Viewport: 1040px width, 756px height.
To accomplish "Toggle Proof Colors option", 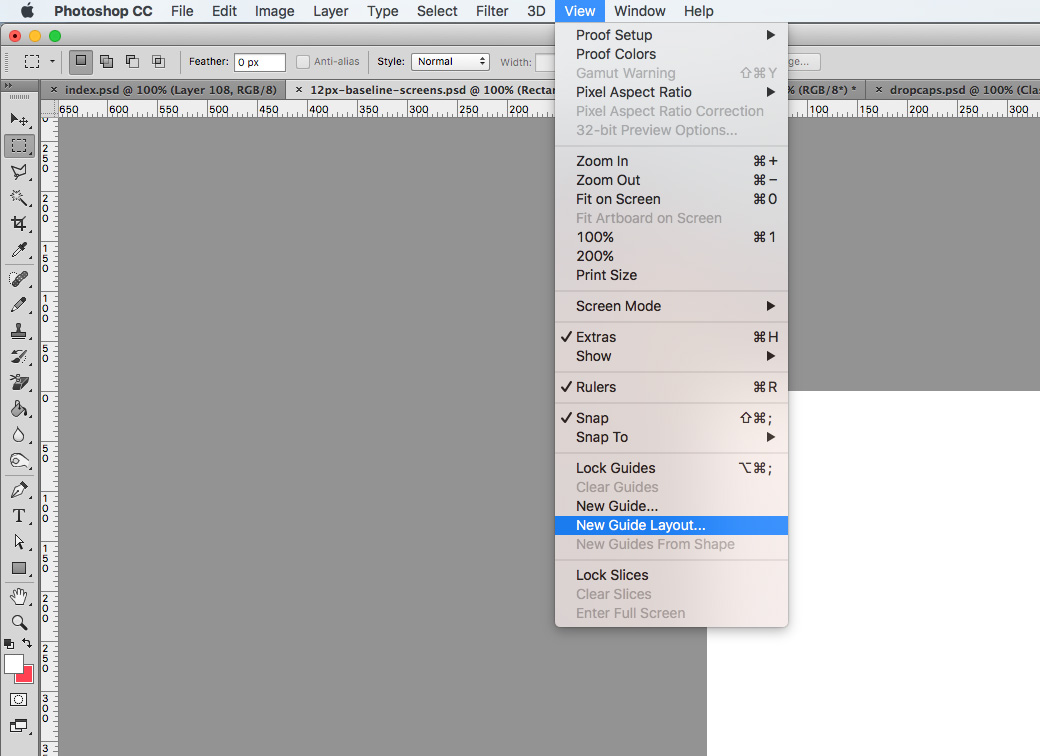I will point(671,54).
